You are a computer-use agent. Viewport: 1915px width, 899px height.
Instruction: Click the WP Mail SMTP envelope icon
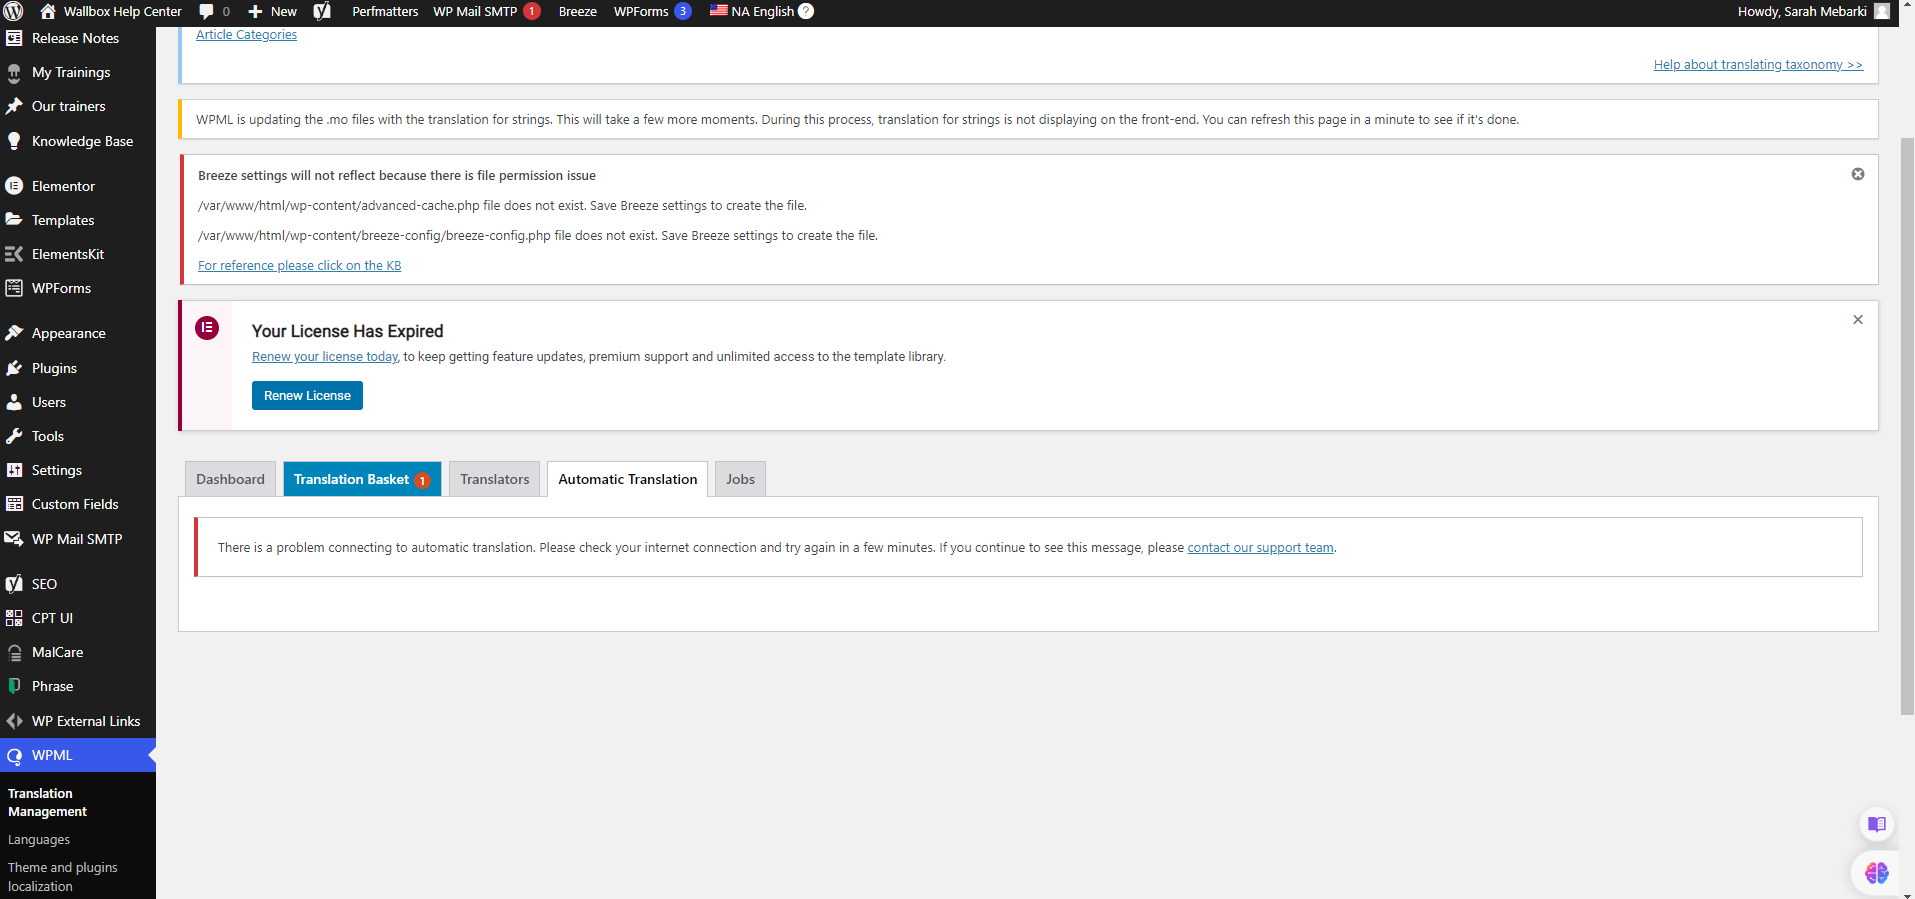pos(14,539)
